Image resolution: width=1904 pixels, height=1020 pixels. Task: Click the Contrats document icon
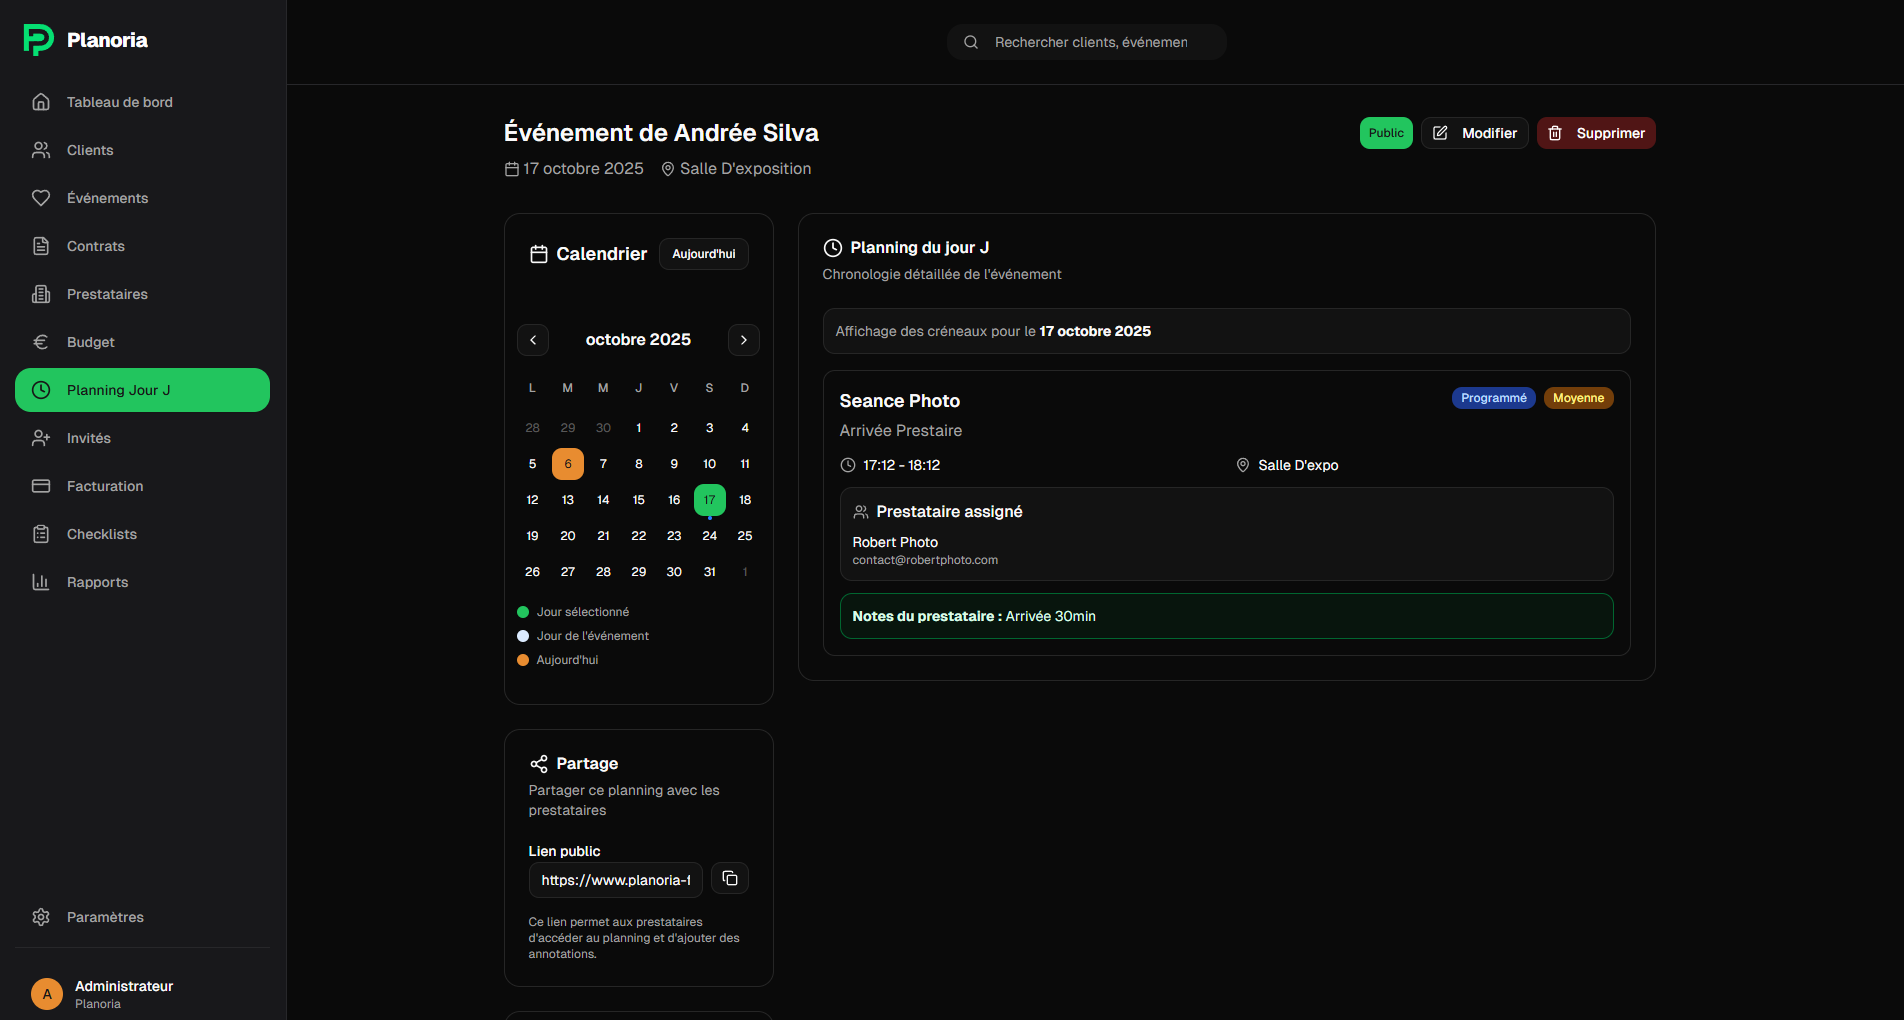pos(41,246)
